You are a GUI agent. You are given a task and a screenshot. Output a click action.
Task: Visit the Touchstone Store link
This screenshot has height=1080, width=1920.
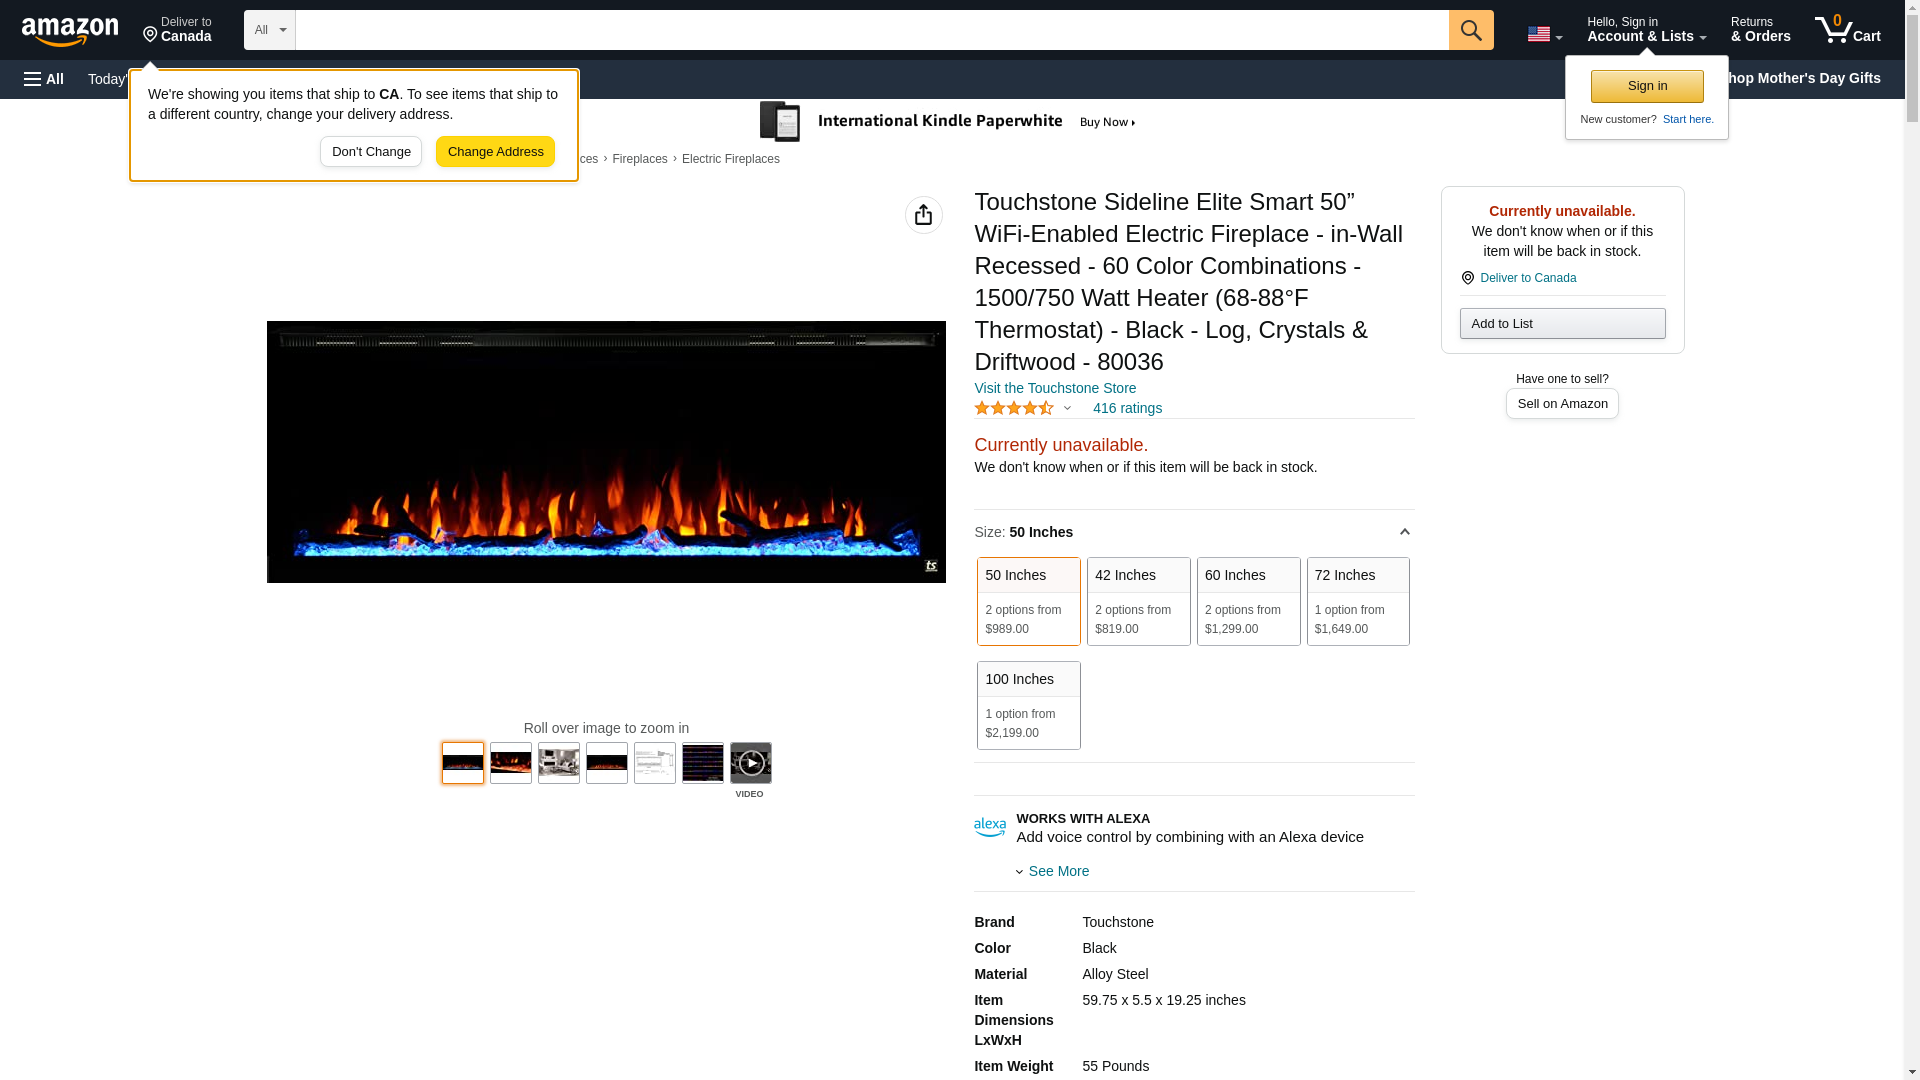[1054, 388]
